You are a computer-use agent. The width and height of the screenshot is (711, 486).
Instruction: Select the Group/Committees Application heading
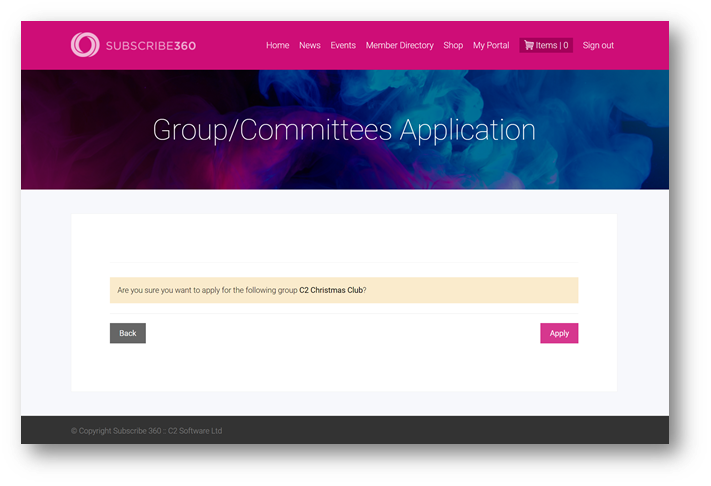(x=344, y=130)
